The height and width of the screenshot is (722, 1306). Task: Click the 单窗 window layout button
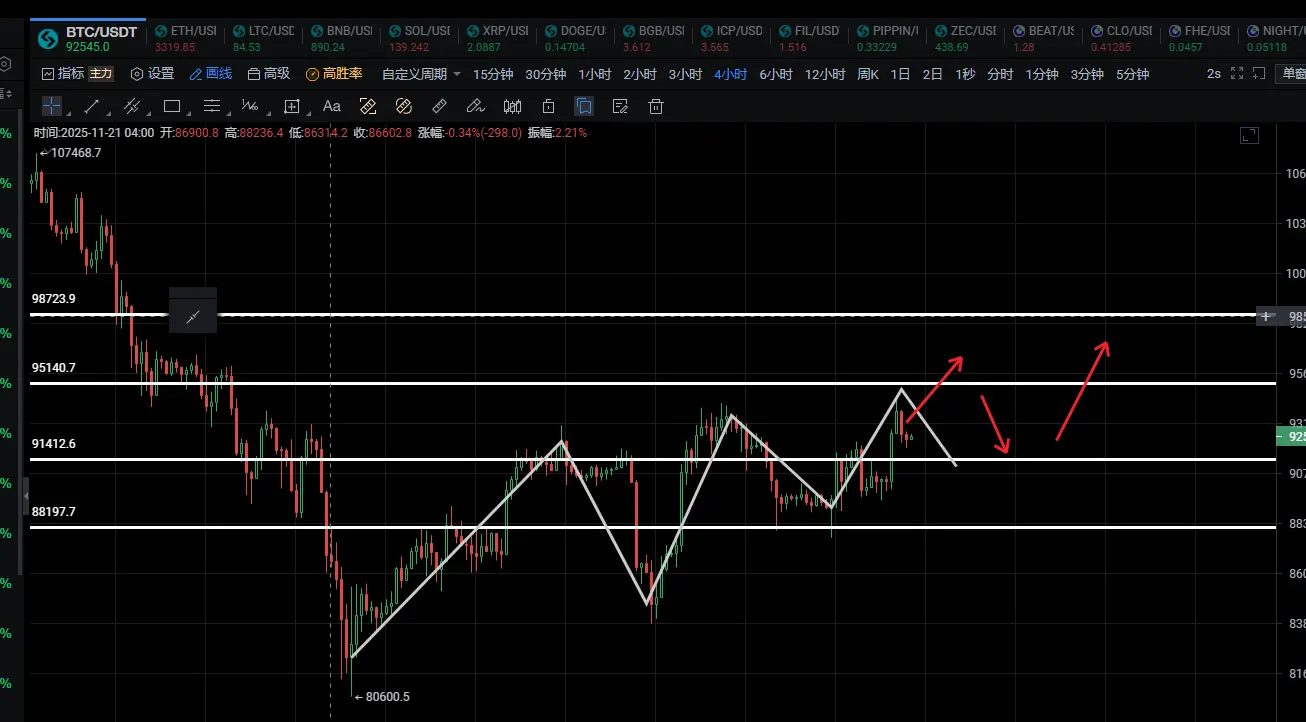click(x=1293, y=73)
